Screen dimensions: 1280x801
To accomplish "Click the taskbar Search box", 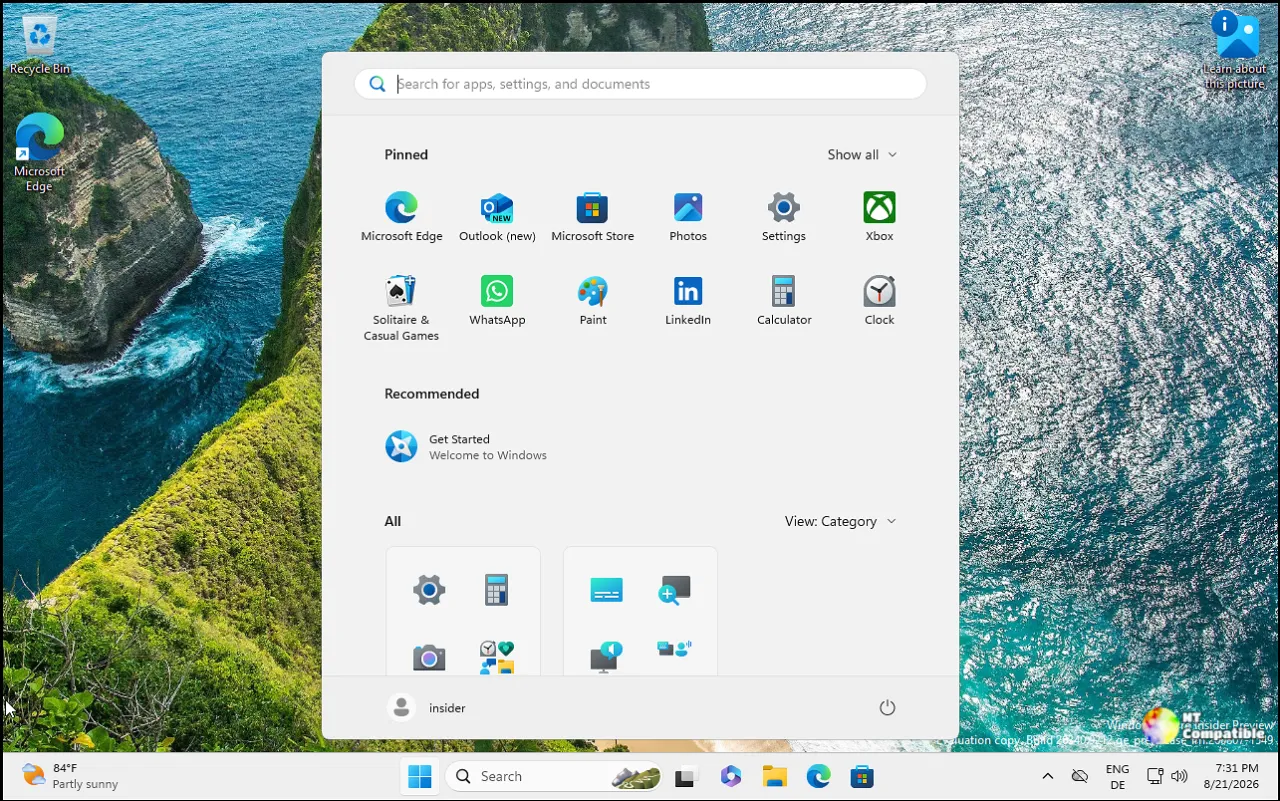I will [x=554, y=776].
